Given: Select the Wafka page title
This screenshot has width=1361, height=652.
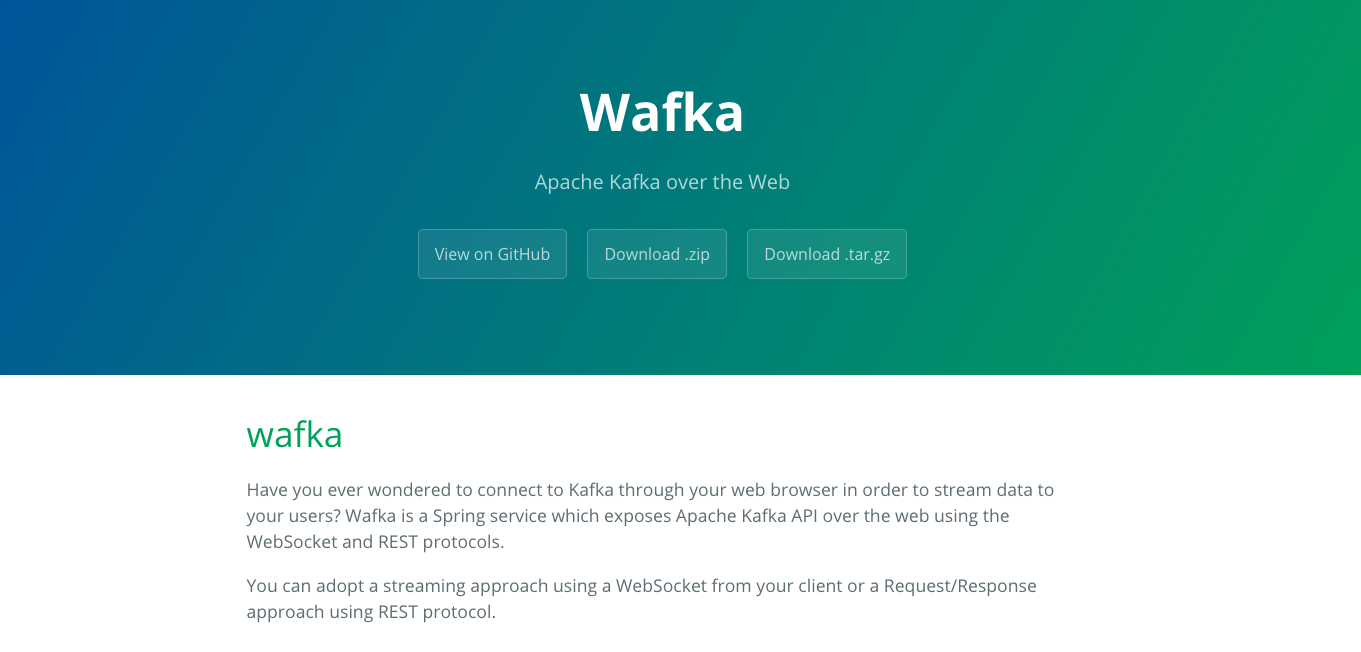Looking at the screenshot, I should (661, 112).
